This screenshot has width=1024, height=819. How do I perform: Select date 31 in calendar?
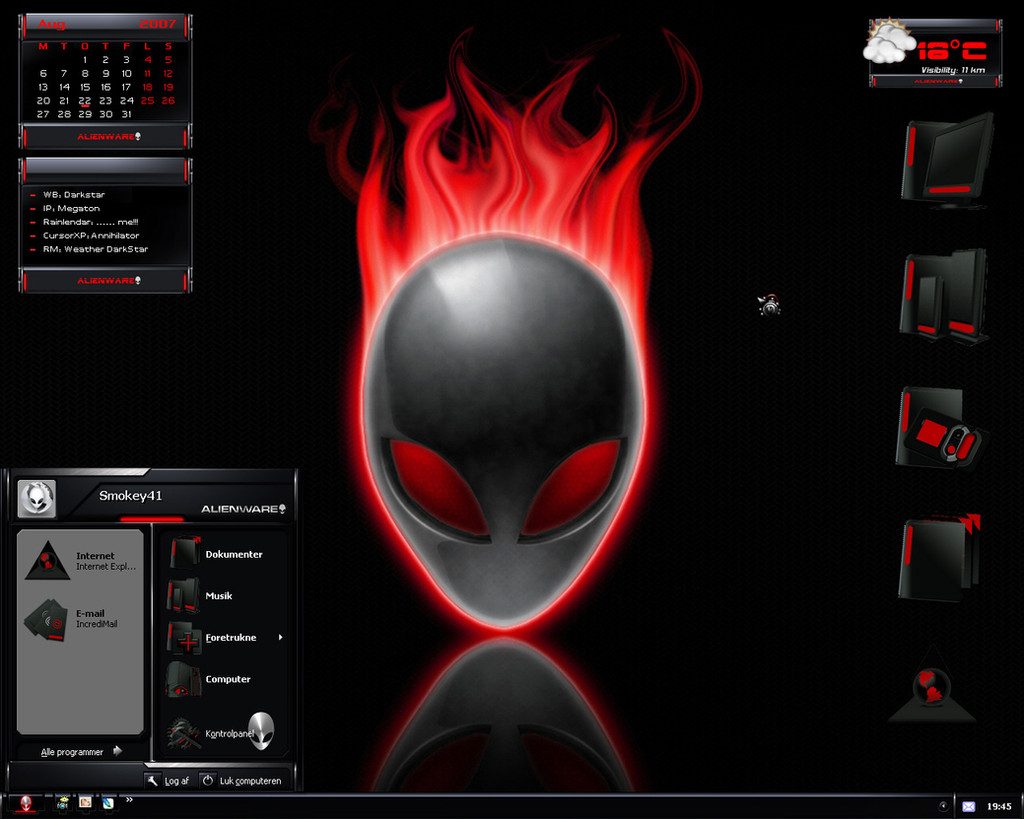(x=127, y=114)
